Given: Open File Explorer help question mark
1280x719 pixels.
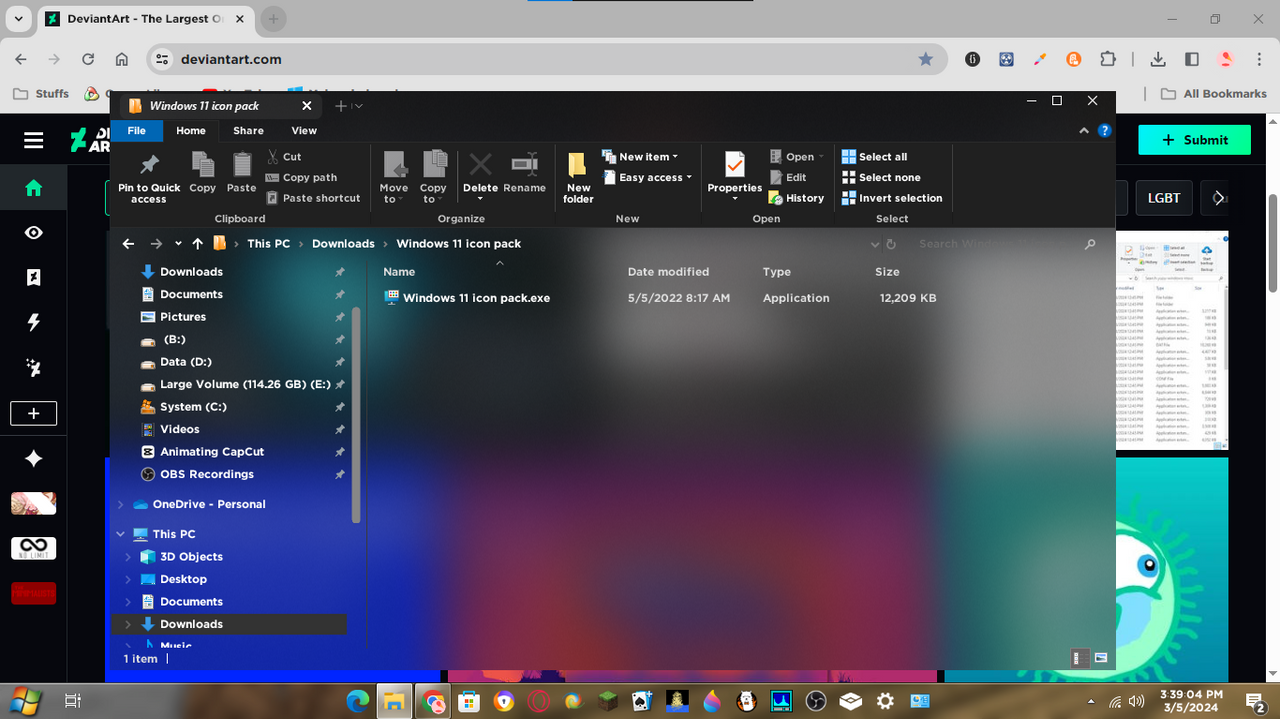Looking at the screenshot, I should (x=1105, y=131).
